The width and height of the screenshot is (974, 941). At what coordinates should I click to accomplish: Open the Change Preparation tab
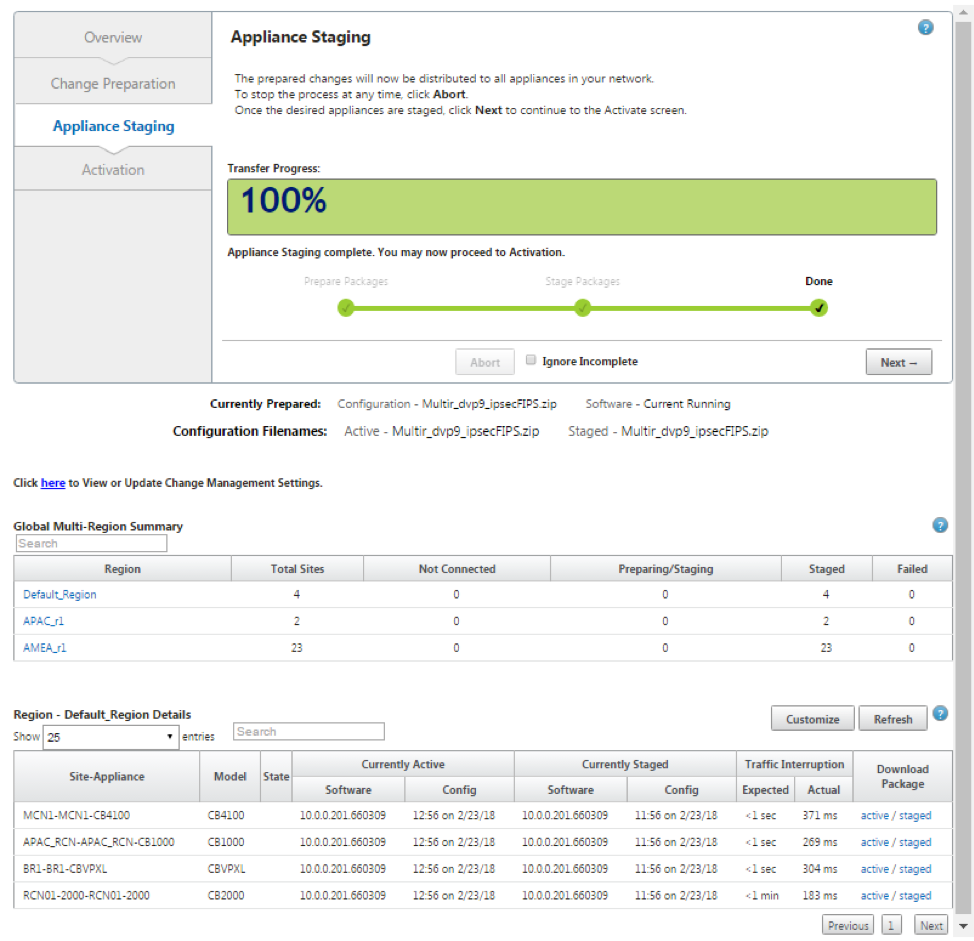113,83
